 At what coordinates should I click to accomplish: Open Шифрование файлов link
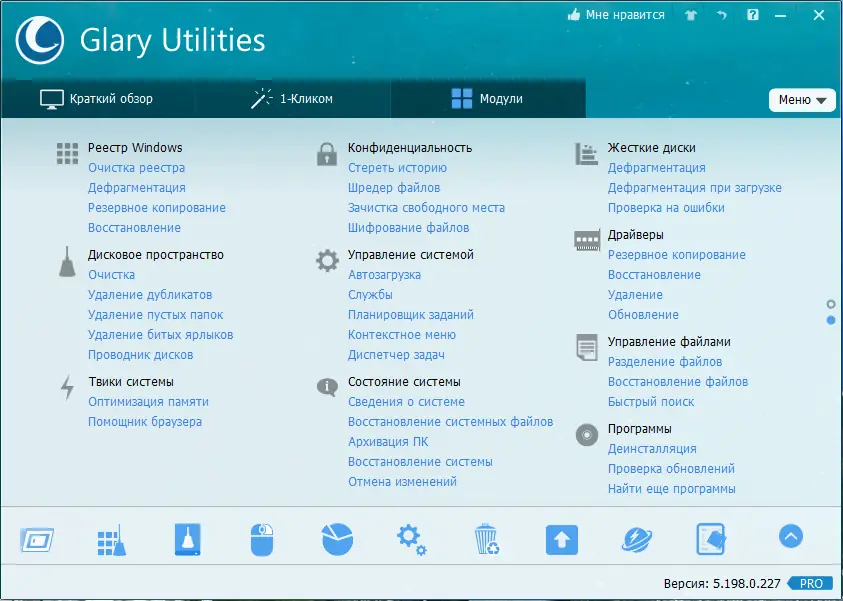coord(409,228)
